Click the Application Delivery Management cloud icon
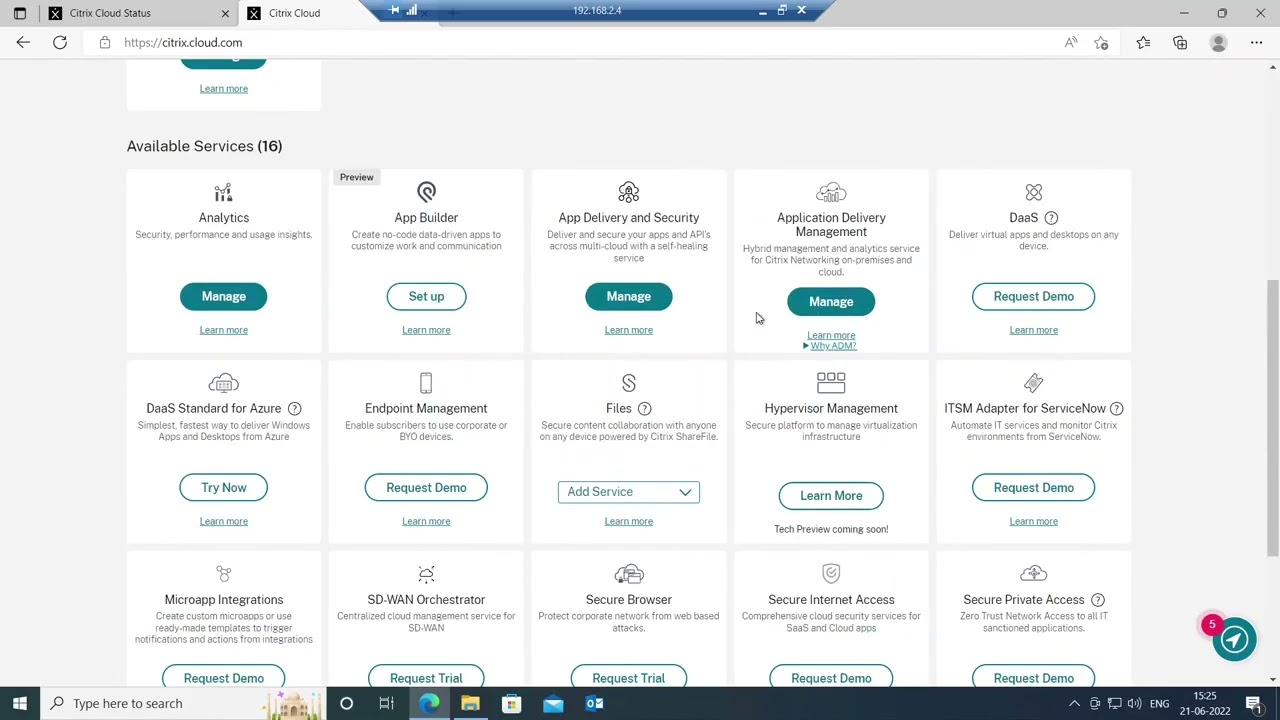Screen dimensions: 1280x720 pyautogui.click(x=831, y=192)
